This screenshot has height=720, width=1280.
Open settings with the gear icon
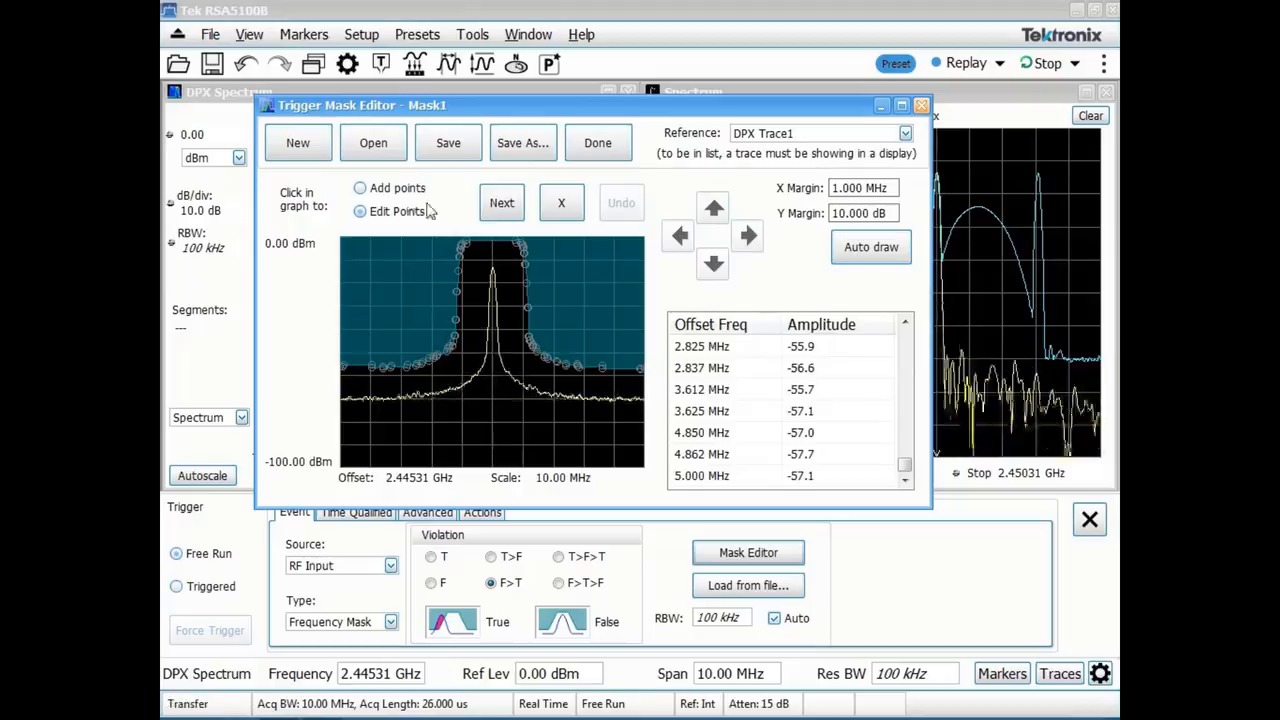tap(347, 63)
